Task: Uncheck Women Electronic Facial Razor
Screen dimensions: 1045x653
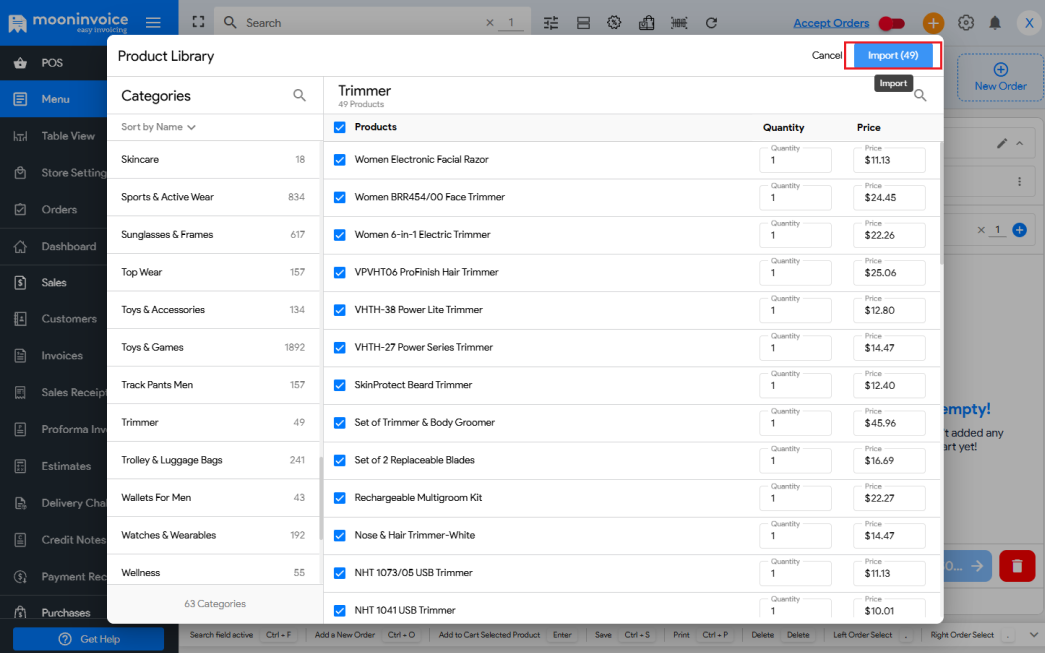Action: coord(340,160)
